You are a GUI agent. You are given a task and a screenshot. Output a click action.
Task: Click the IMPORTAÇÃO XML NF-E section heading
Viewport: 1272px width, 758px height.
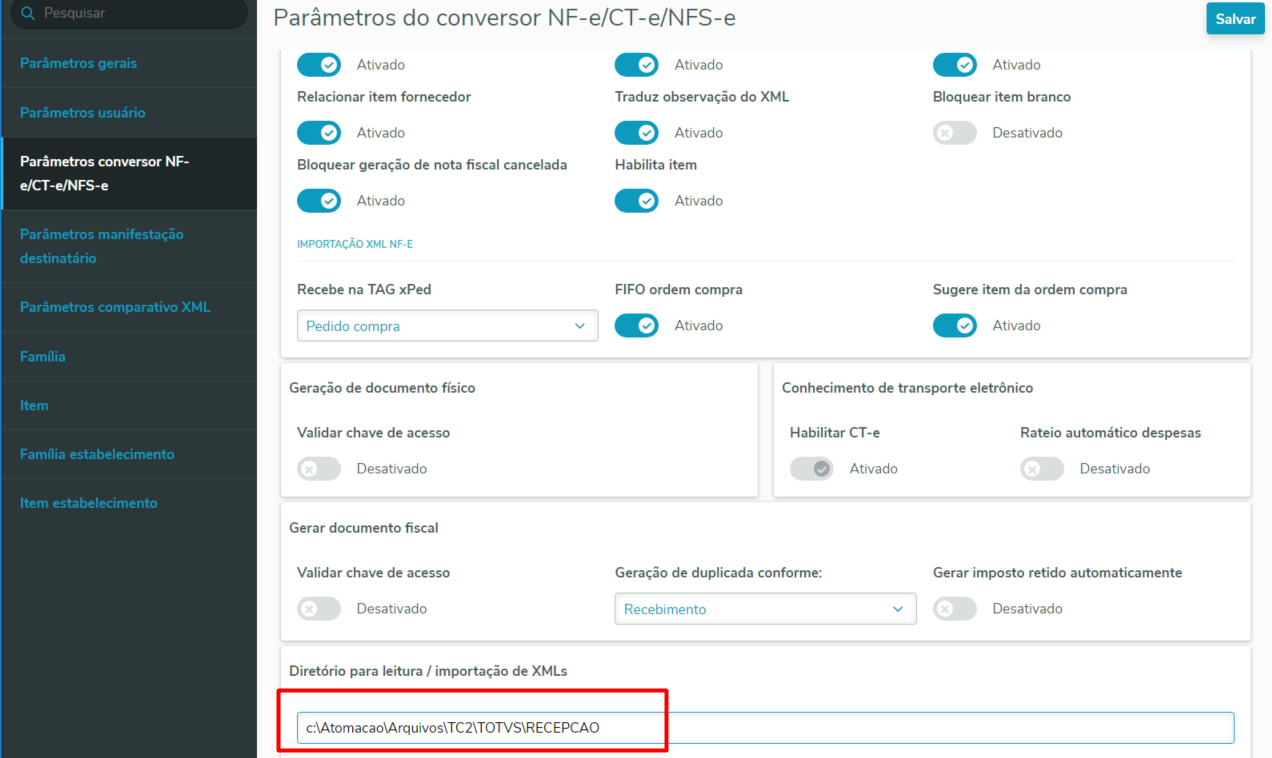[x=356, y=244]
